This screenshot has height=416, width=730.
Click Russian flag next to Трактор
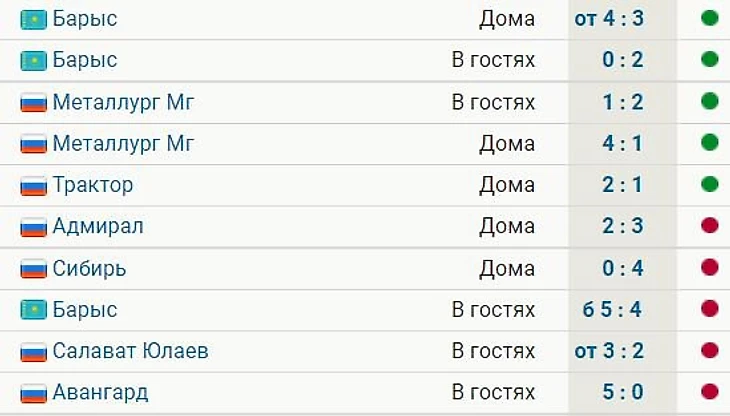[x=34, y=186]
